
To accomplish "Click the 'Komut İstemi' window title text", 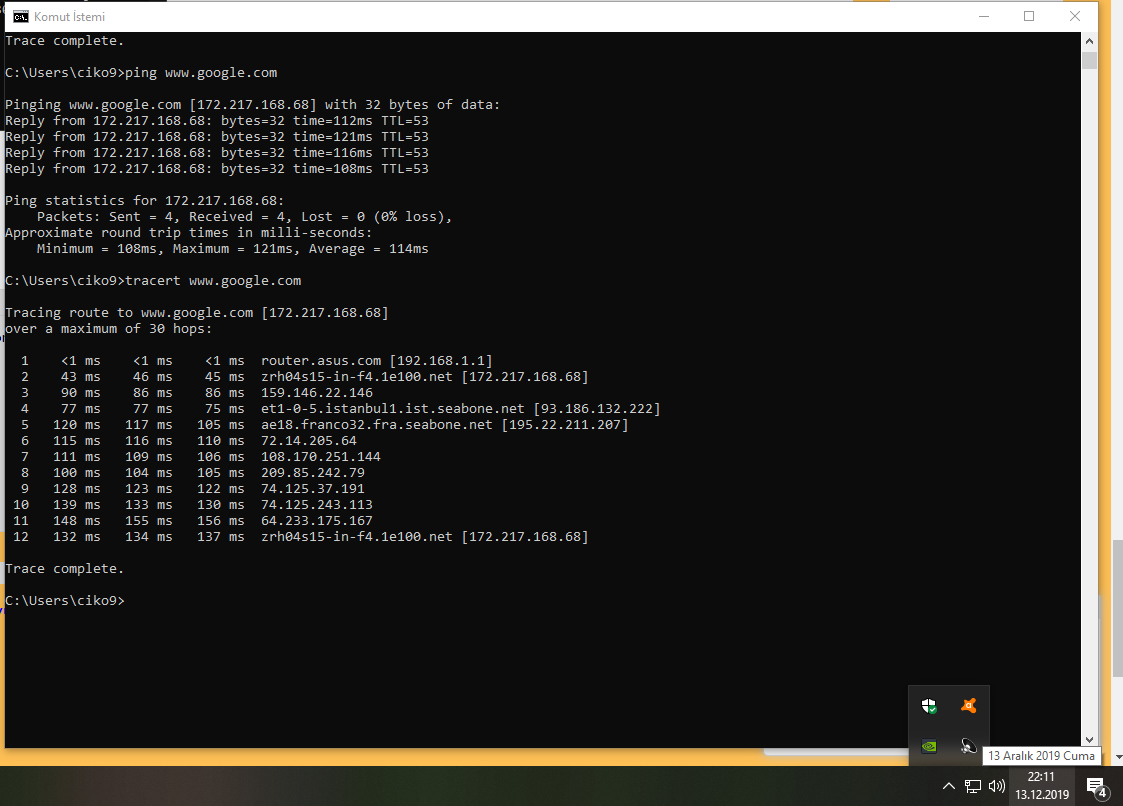I will [69, 16].
